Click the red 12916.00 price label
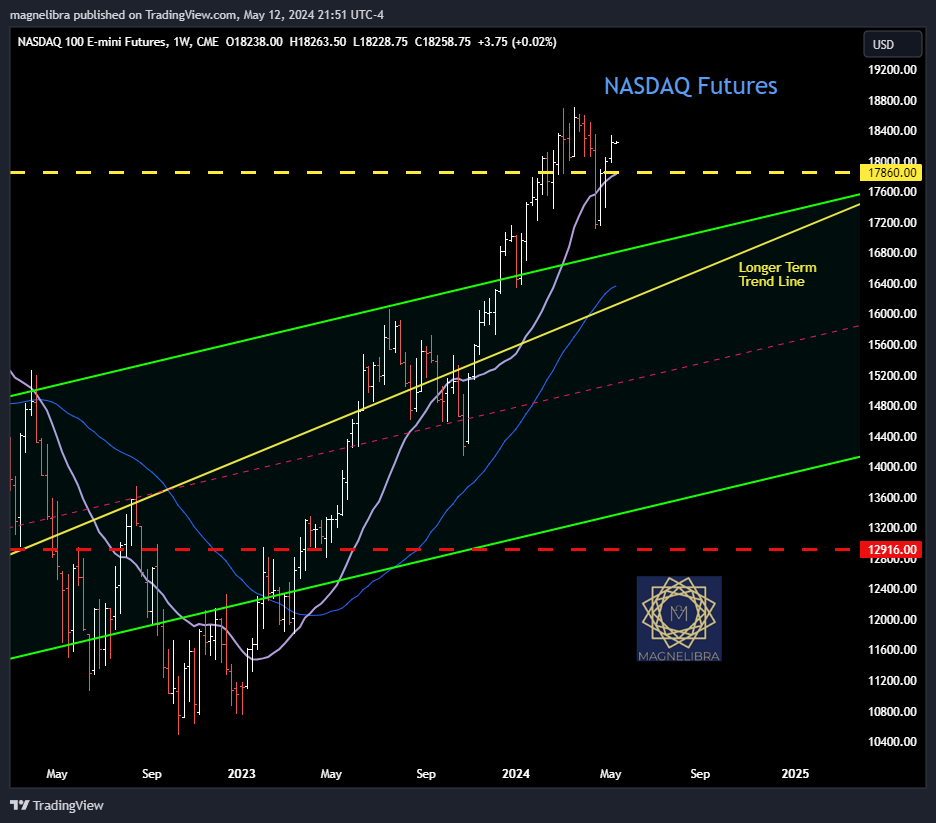936x823 pixels. tap(891, 550)
